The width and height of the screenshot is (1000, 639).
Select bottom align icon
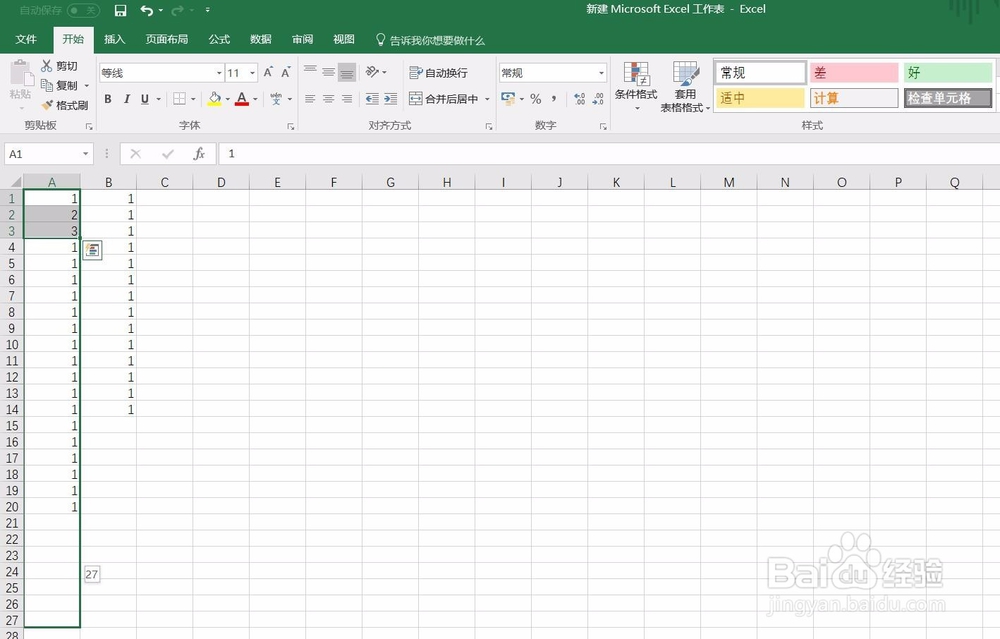(x=347, y=72)
